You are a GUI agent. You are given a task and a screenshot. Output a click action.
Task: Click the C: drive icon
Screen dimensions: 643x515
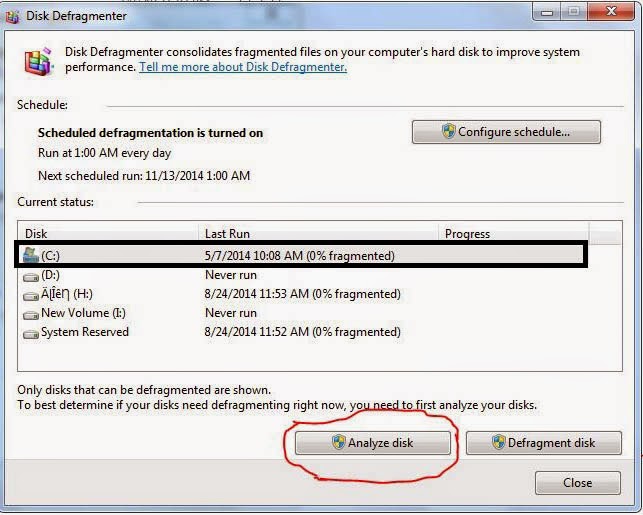pyautogui.click(x=31, y=255)
